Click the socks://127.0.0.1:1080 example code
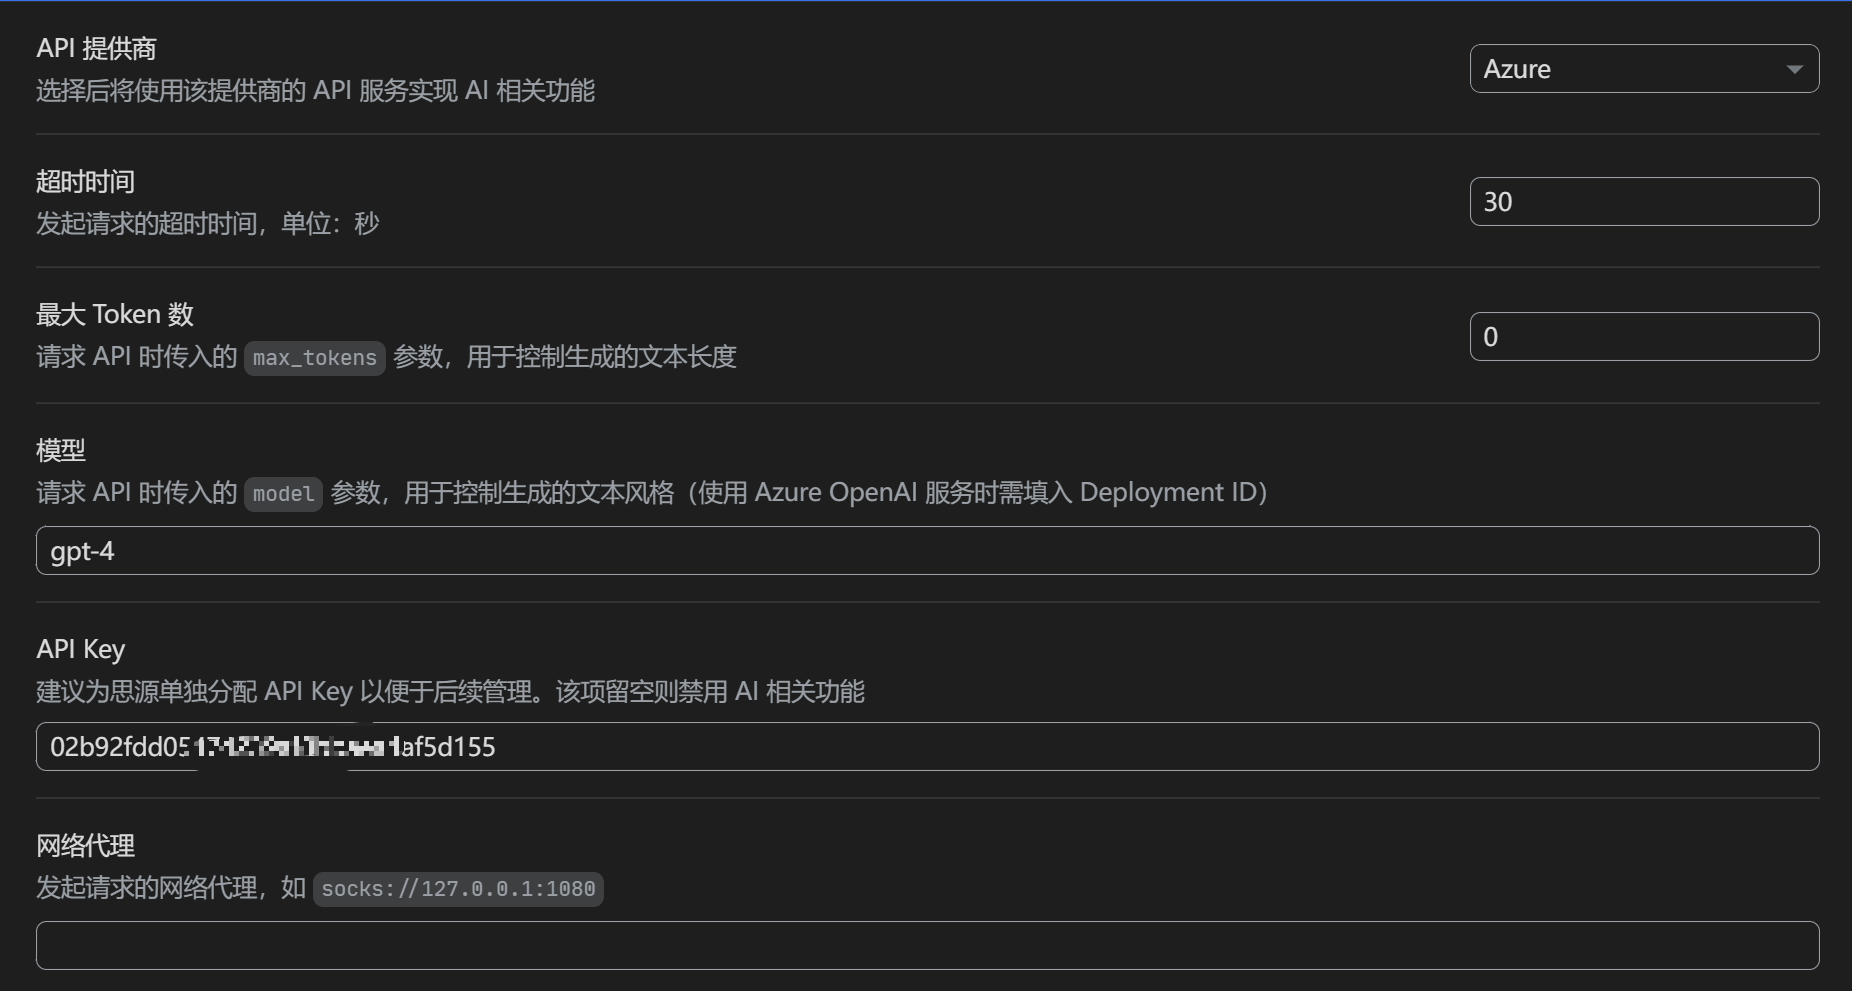 (458, 889)
